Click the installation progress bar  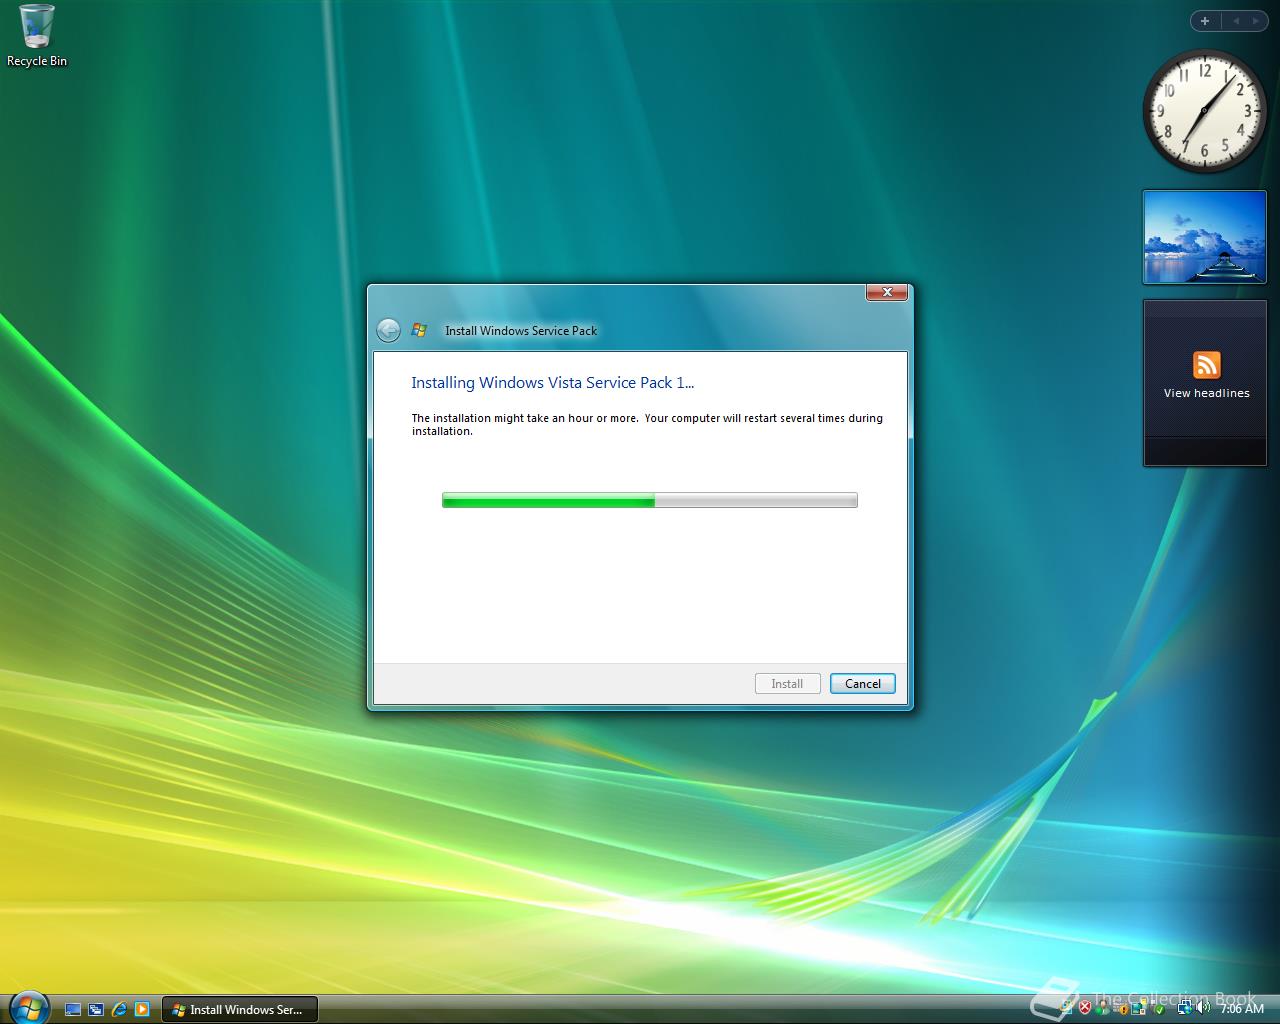click(x=649, y=500)
